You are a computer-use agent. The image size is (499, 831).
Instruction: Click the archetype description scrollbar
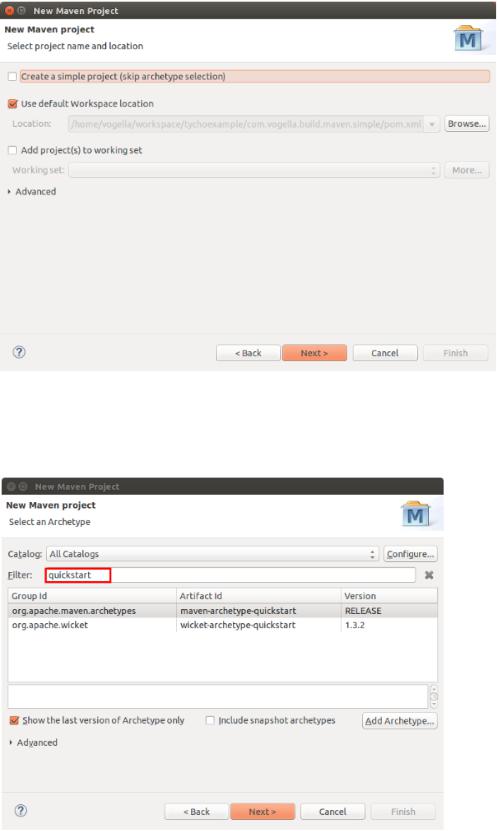(x=434, y=697)
